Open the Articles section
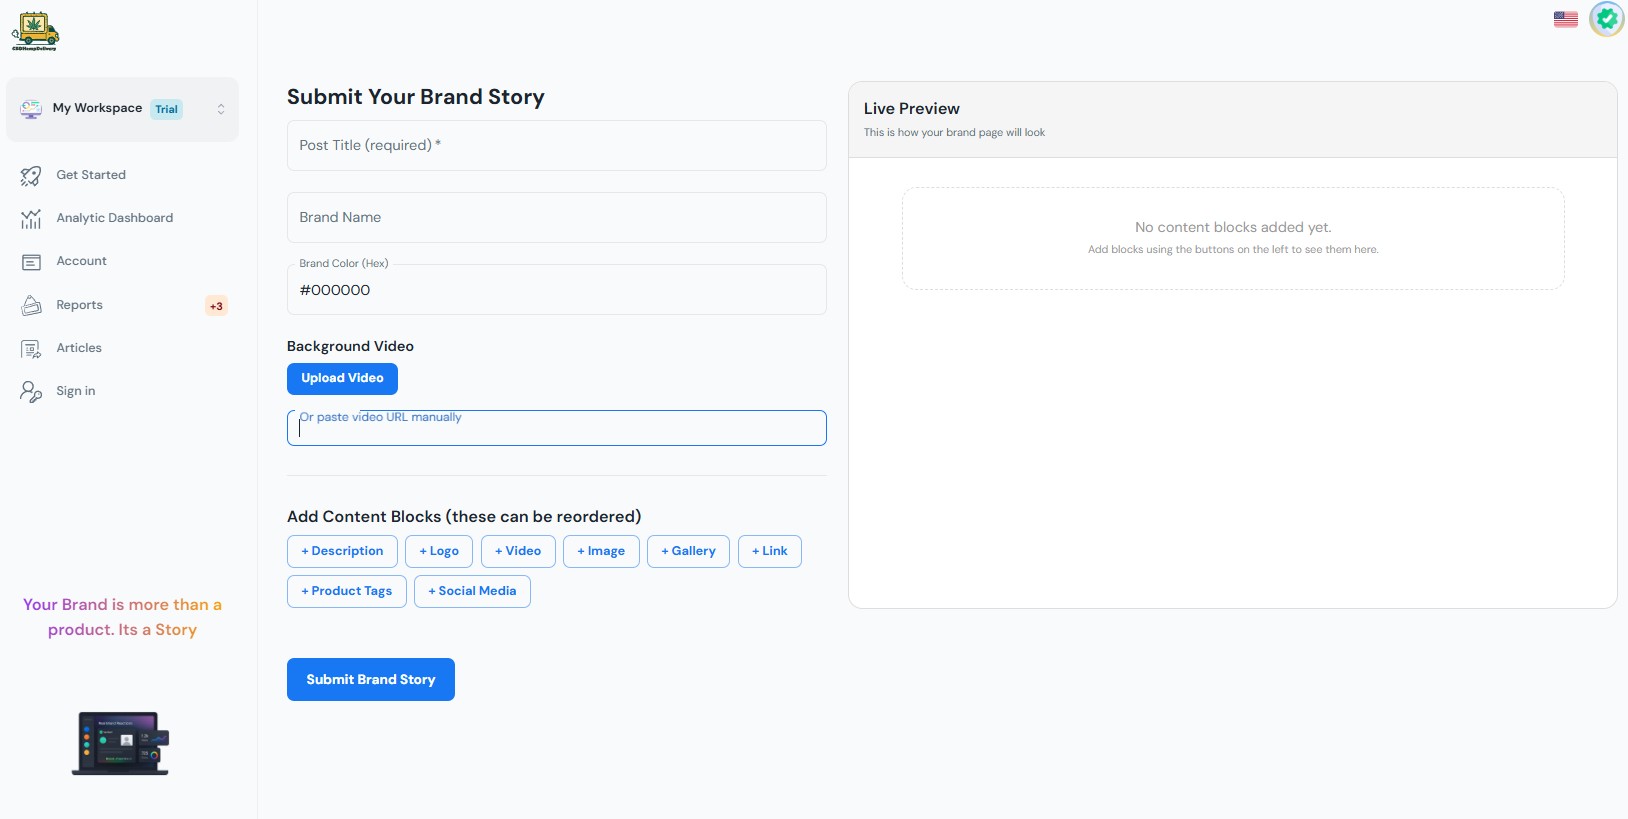 (79, 348)
